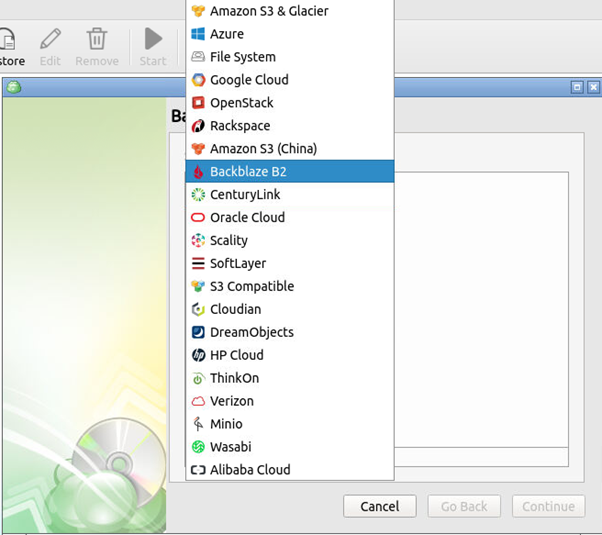Pick Cloudian storage entry
602x535 pixels.
coord(290,309)
